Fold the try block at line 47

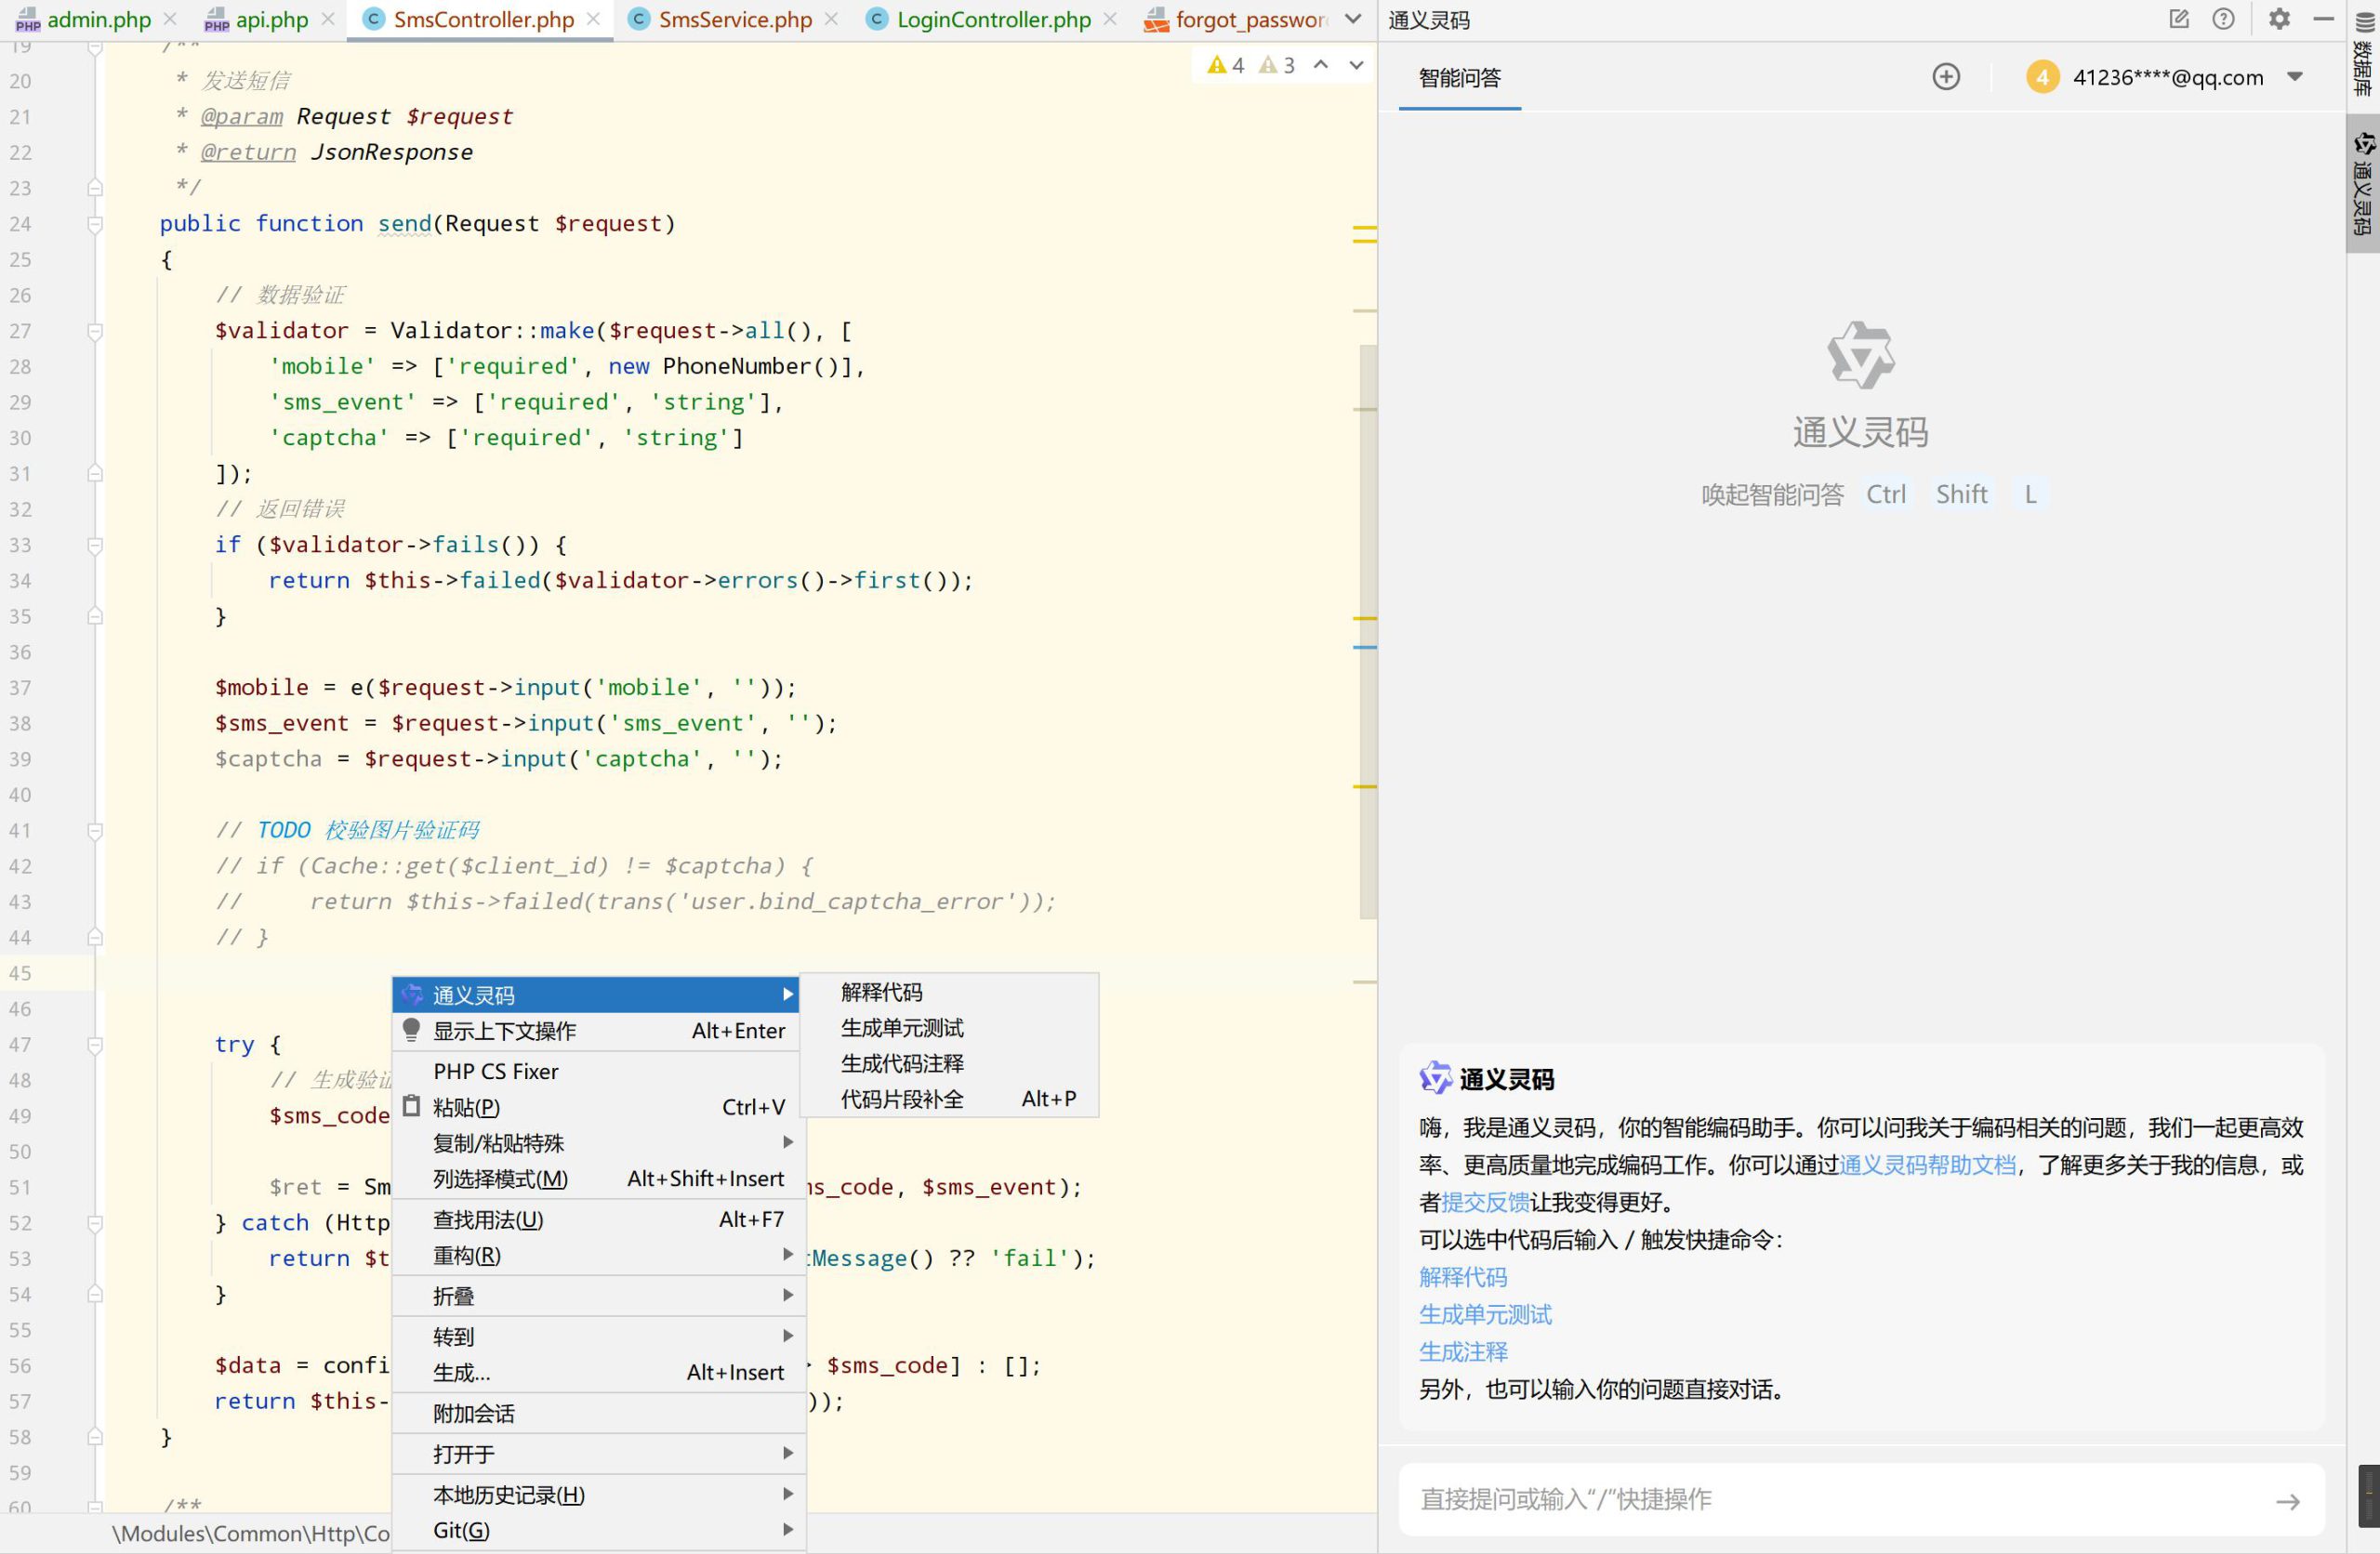(95, 1045)
